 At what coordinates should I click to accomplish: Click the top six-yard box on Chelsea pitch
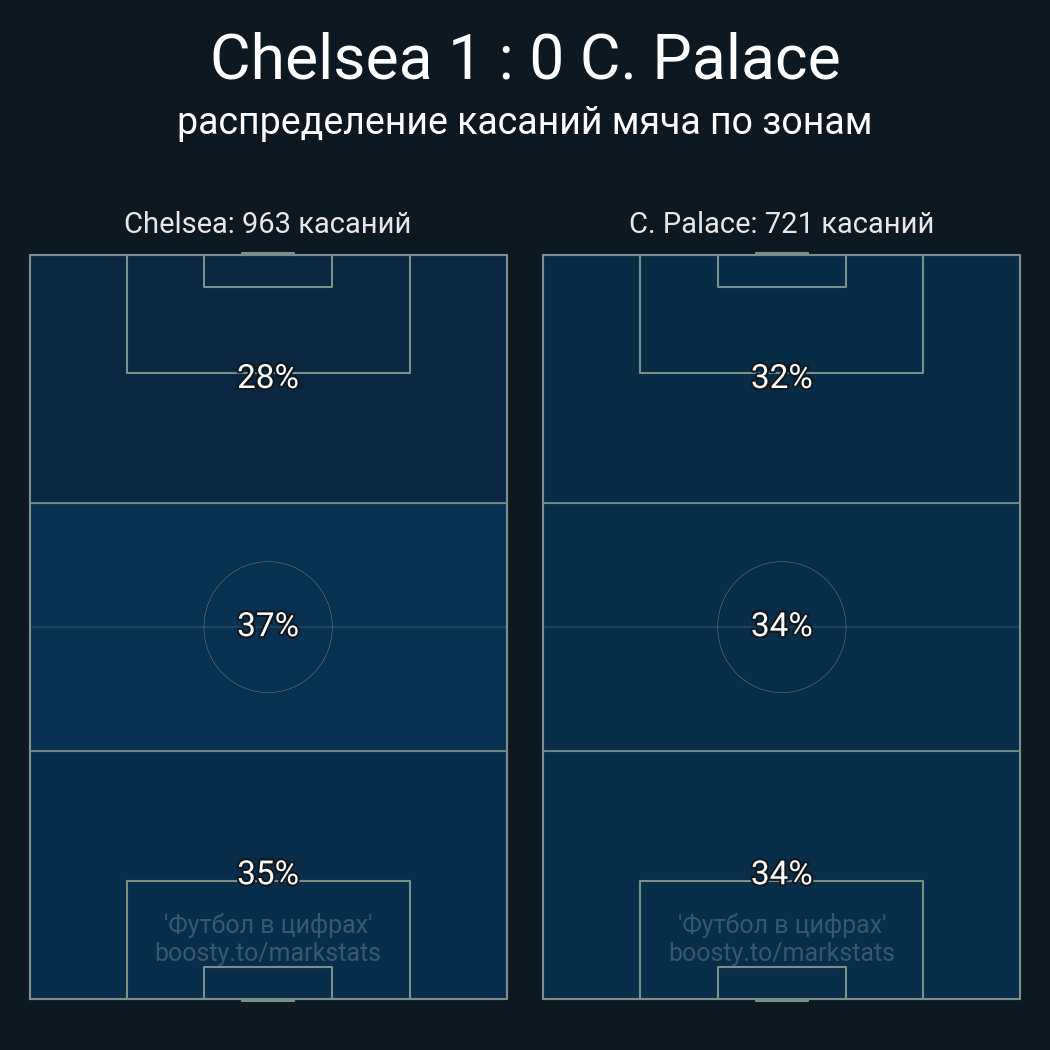pos(268,271)
